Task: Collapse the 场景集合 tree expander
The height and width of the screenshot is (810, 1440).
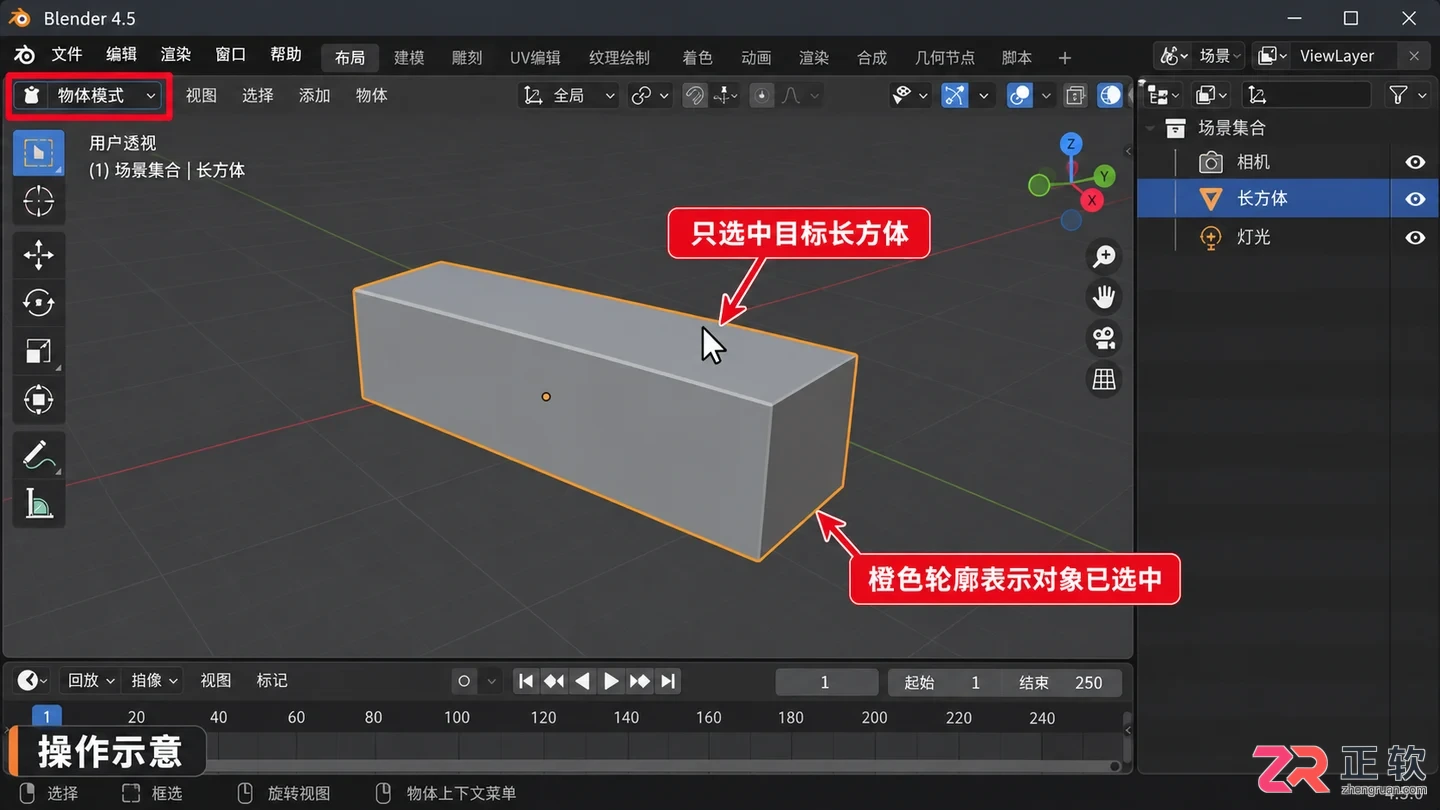Action: click(1151, 128)
